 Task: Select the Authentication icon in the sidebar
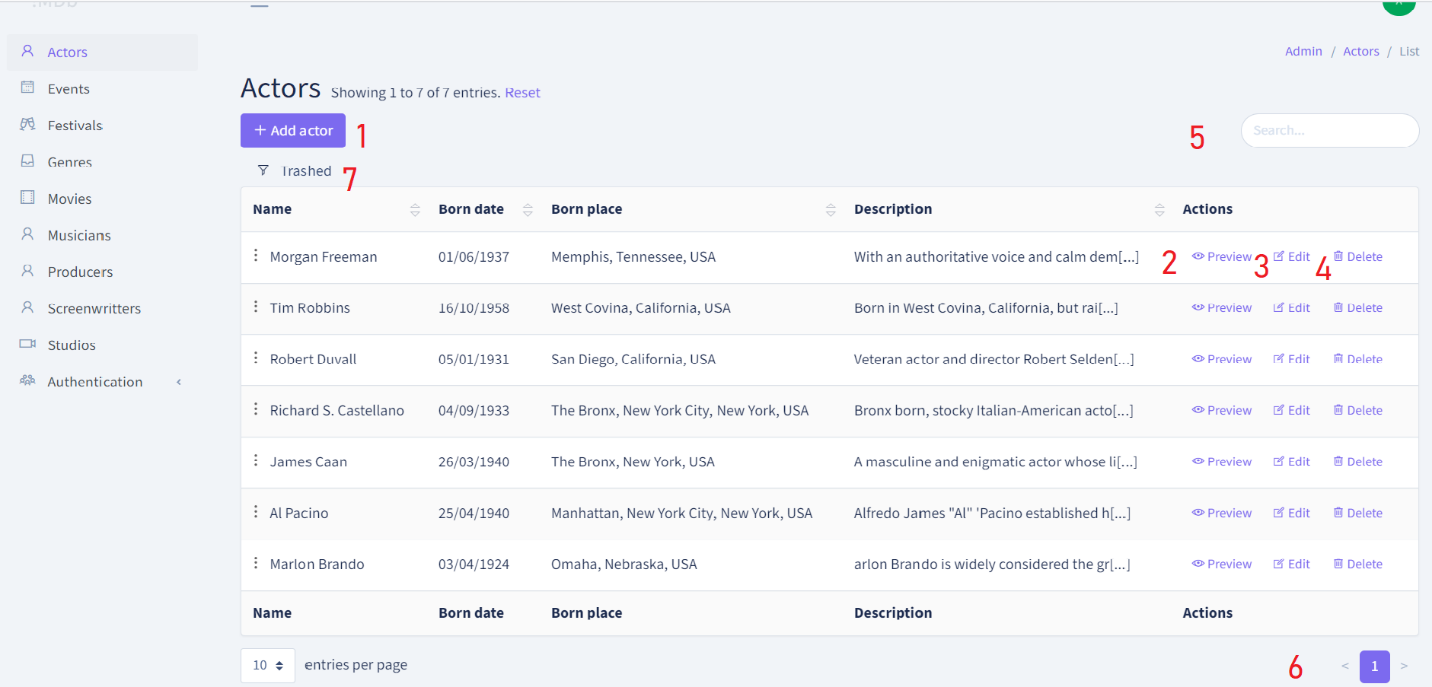pyautogui.click(x=26, y=381)
